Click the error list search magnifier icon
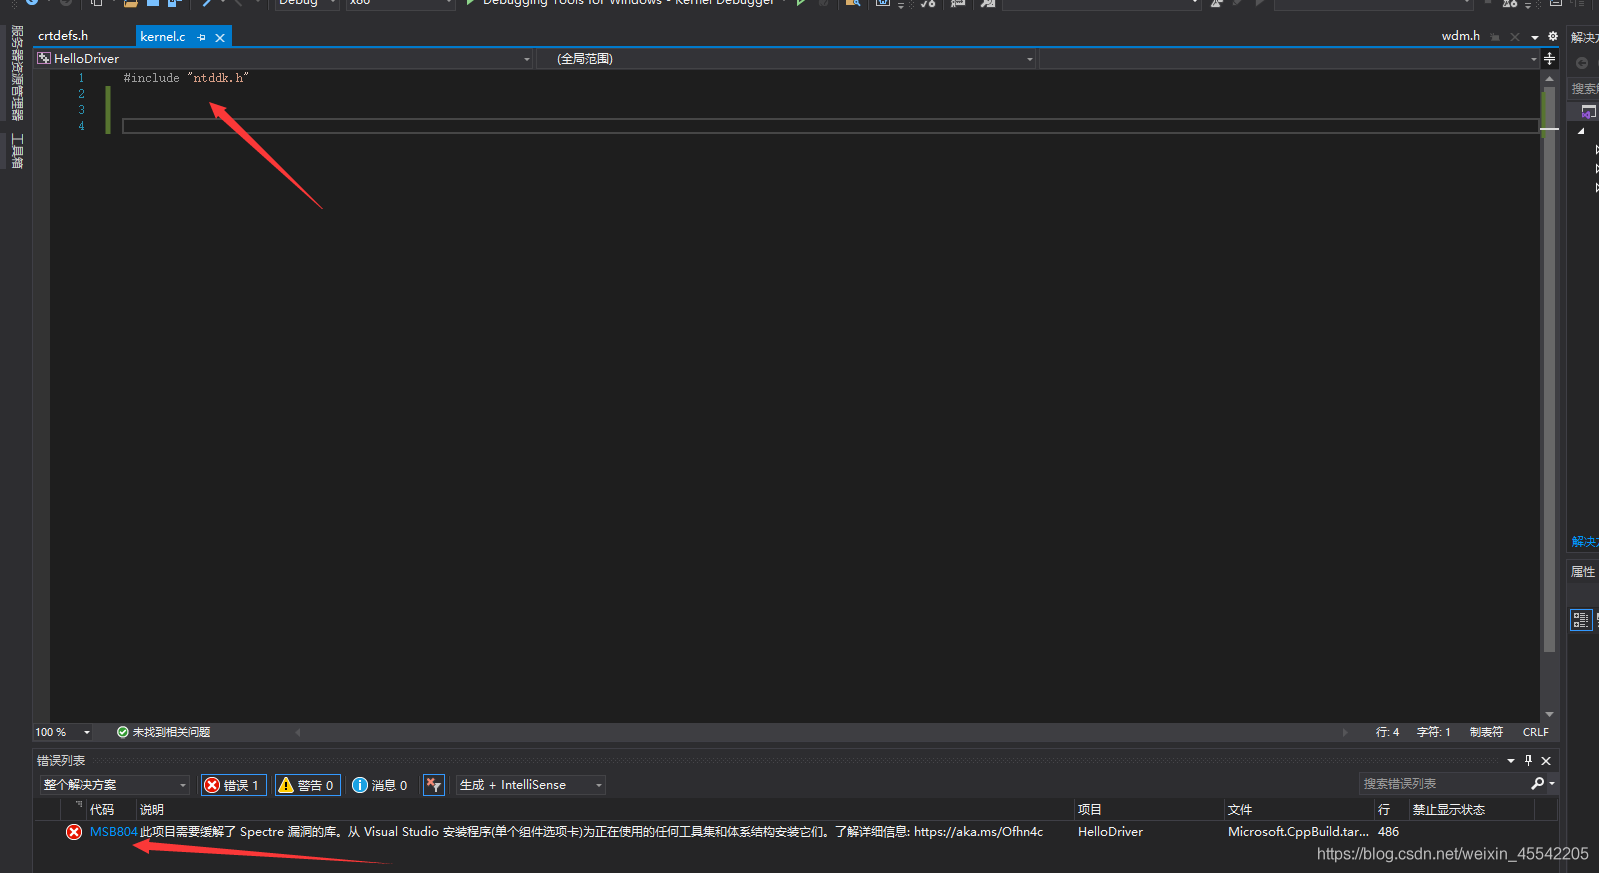This screenshot has height=873, width=1599. click(1538, 784)
